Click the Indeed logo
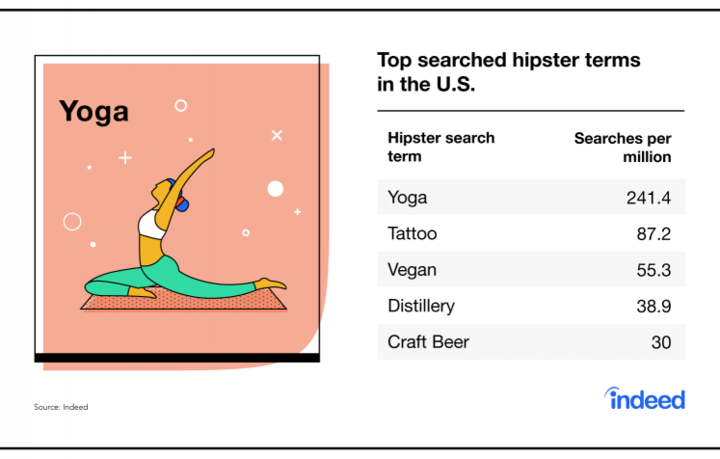Screen dimensions: 720x459 click(x=645, y=398)
